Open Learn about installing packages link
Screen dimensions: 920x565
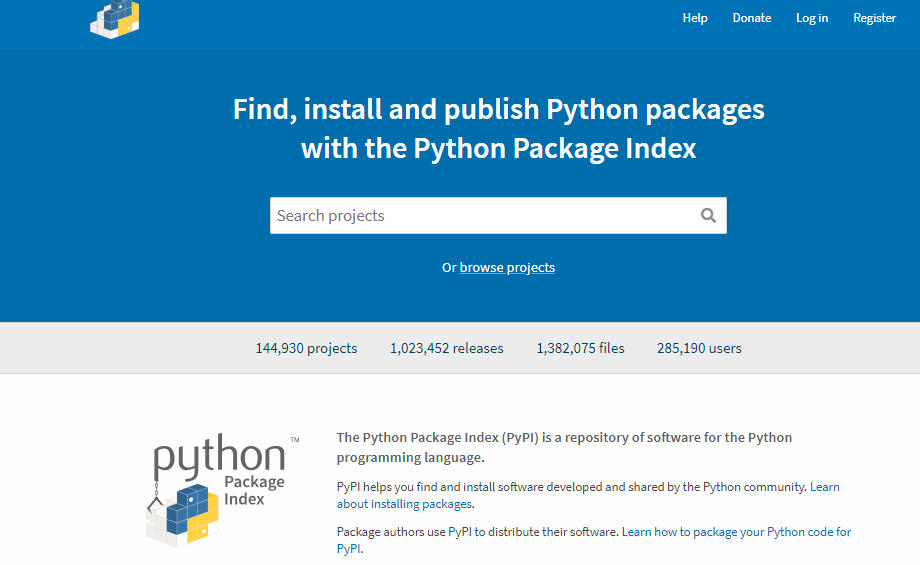click(588, 495)
